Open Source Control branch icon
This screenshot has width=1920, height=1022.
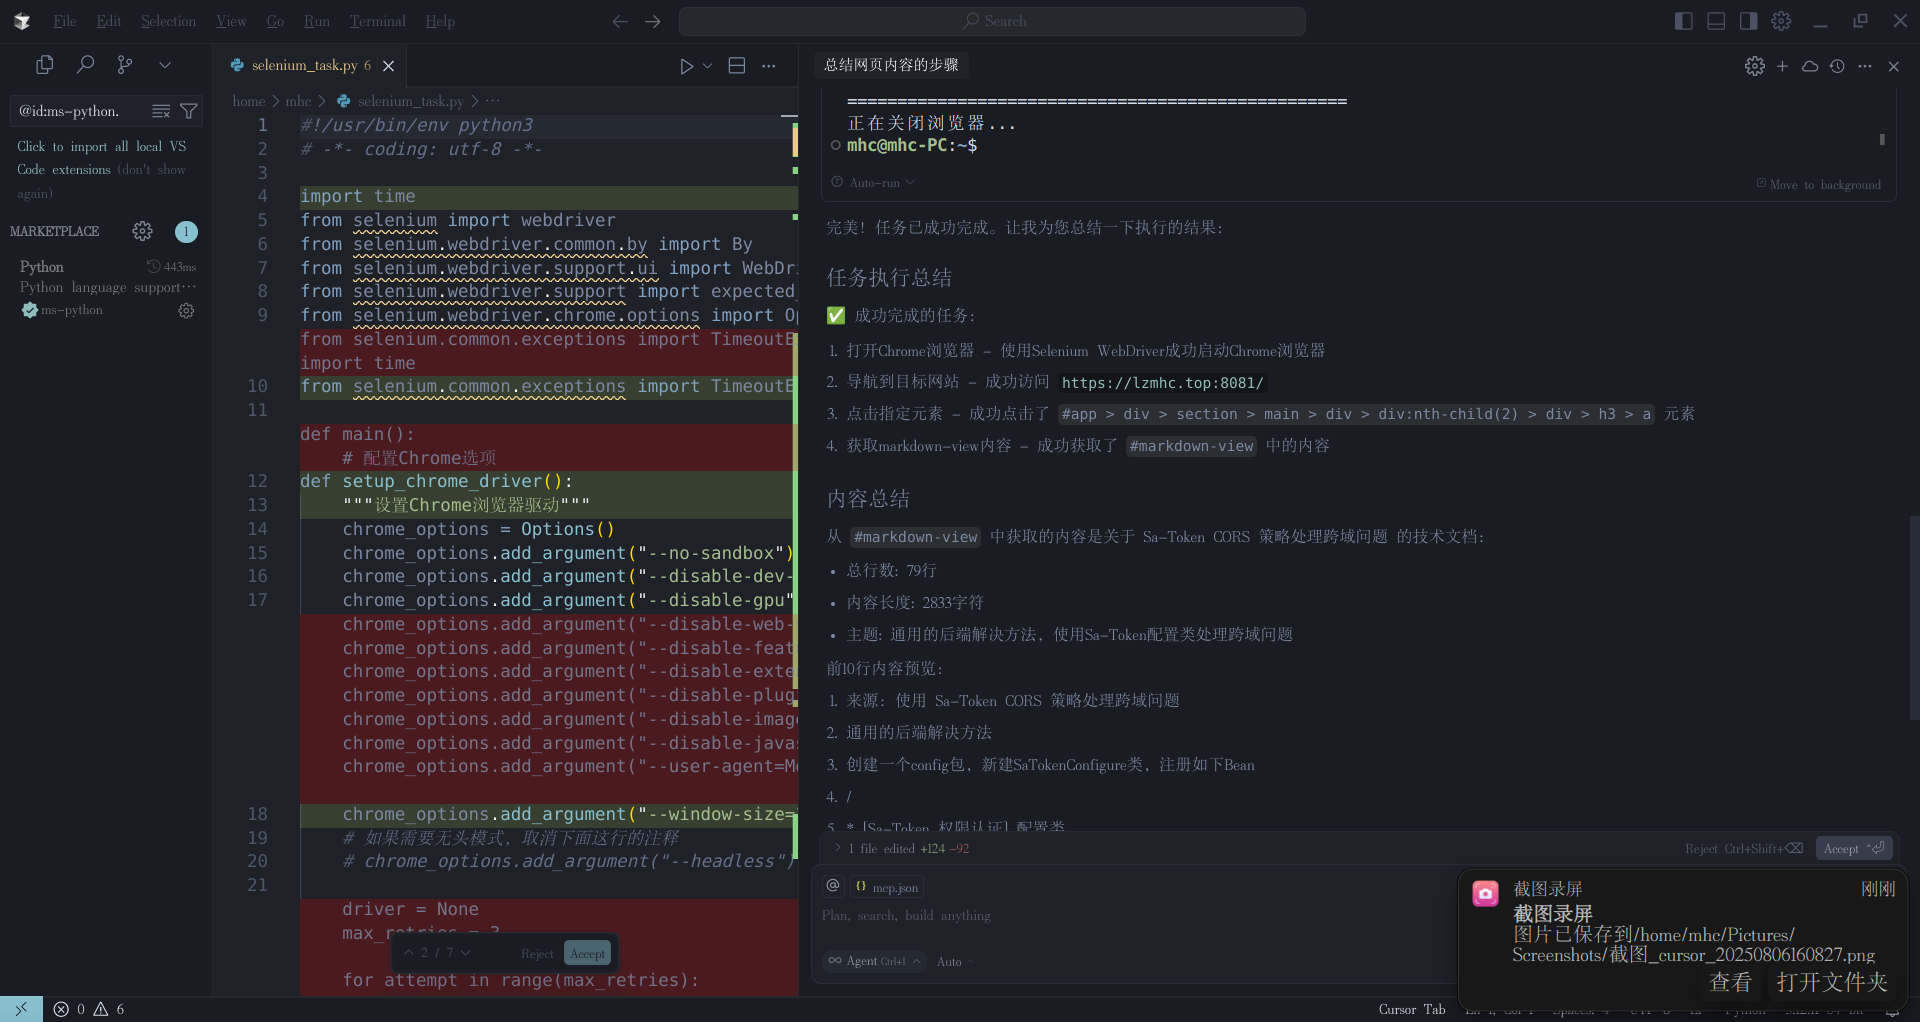point(125,65)
